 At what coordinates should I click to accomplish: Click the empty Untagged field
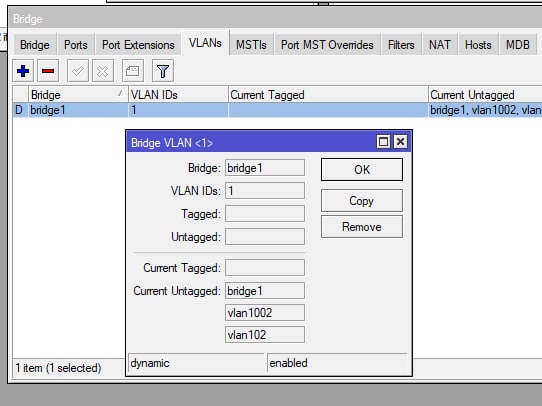click(x=265, y=237)
